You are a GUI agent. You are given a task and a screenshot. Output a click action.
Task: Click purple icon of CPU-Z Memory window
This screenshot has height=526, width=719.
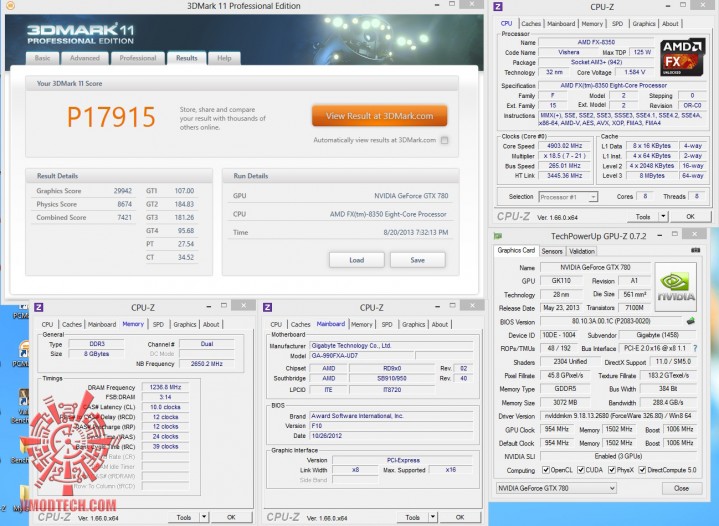tap(39, 307)
